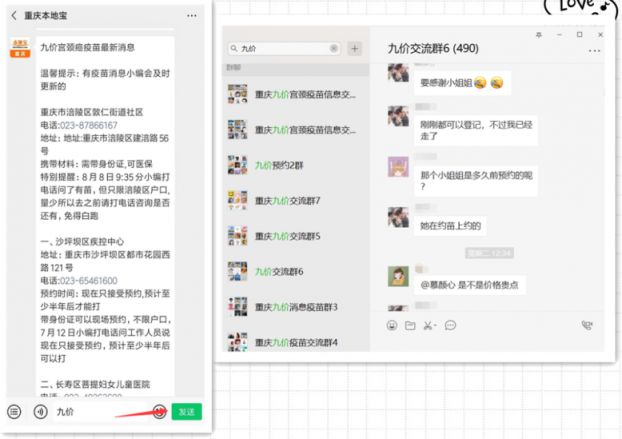Click the message @慕颜心 是不是价格贵点
The width and height of the screenshot is (622, 439).
point(470,285)
